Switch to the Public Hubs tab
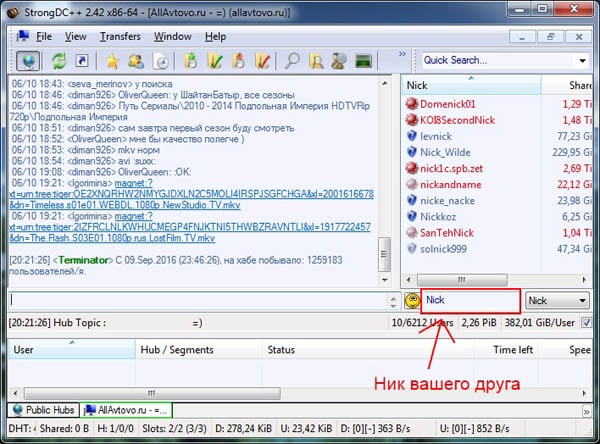Viewport: 600px width, 444px height. click(x=44, y=410)
